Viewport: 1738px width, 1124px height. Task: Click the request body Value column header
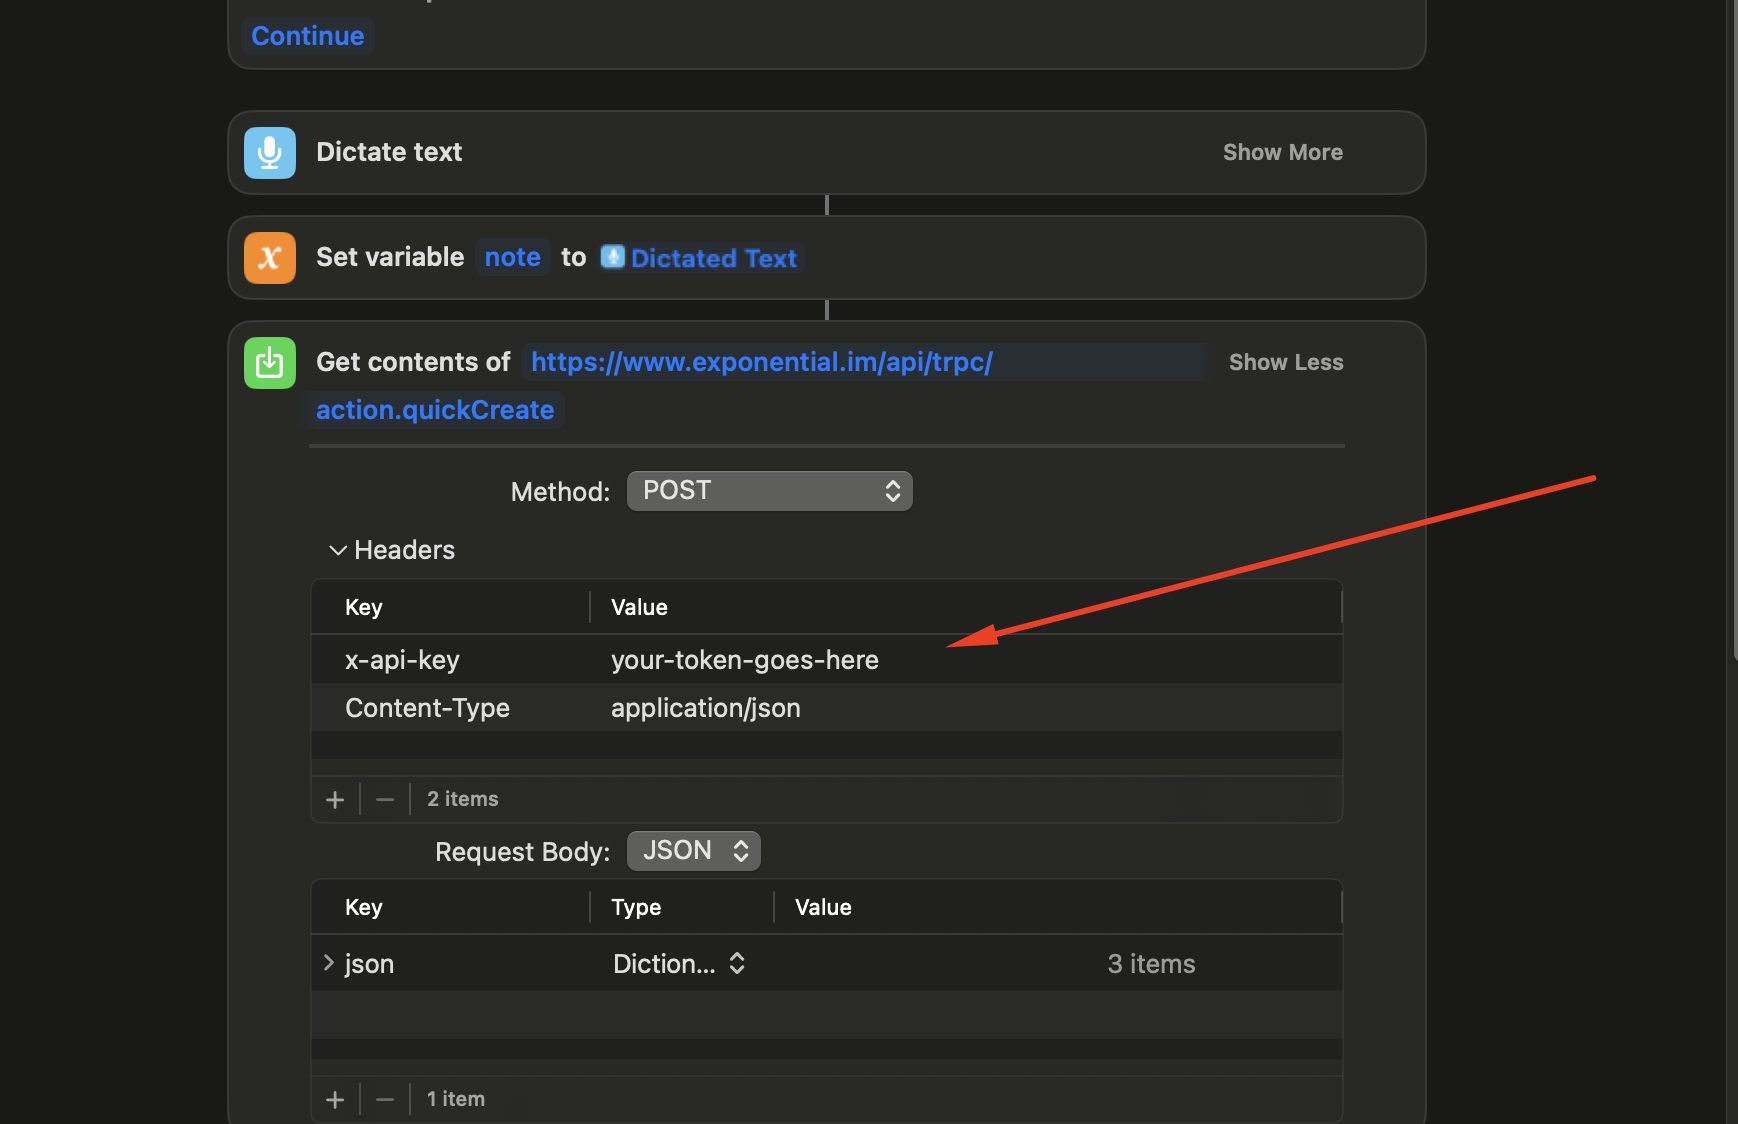(823, 907)
